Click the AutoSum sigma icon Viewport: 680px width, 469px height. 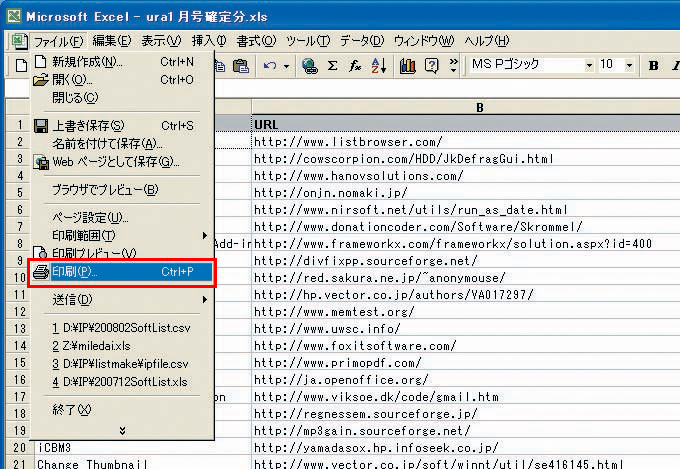click(333, 66)
